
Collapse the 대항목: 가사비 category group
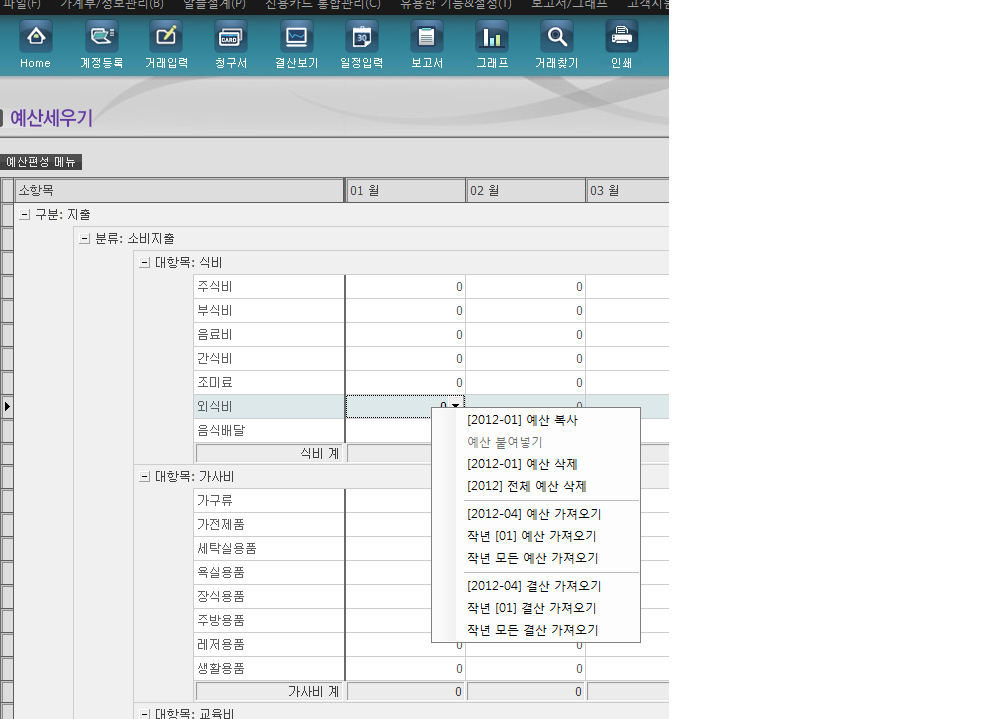tap(143, 475)
